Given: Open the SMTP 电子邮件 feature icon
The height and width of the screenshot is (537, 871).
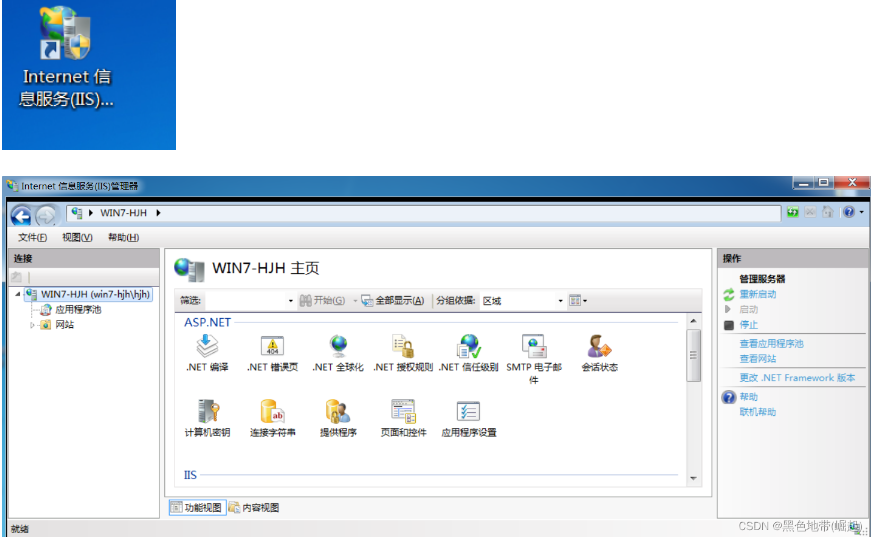Looking at the screenshot, I should tap(534, 359).
